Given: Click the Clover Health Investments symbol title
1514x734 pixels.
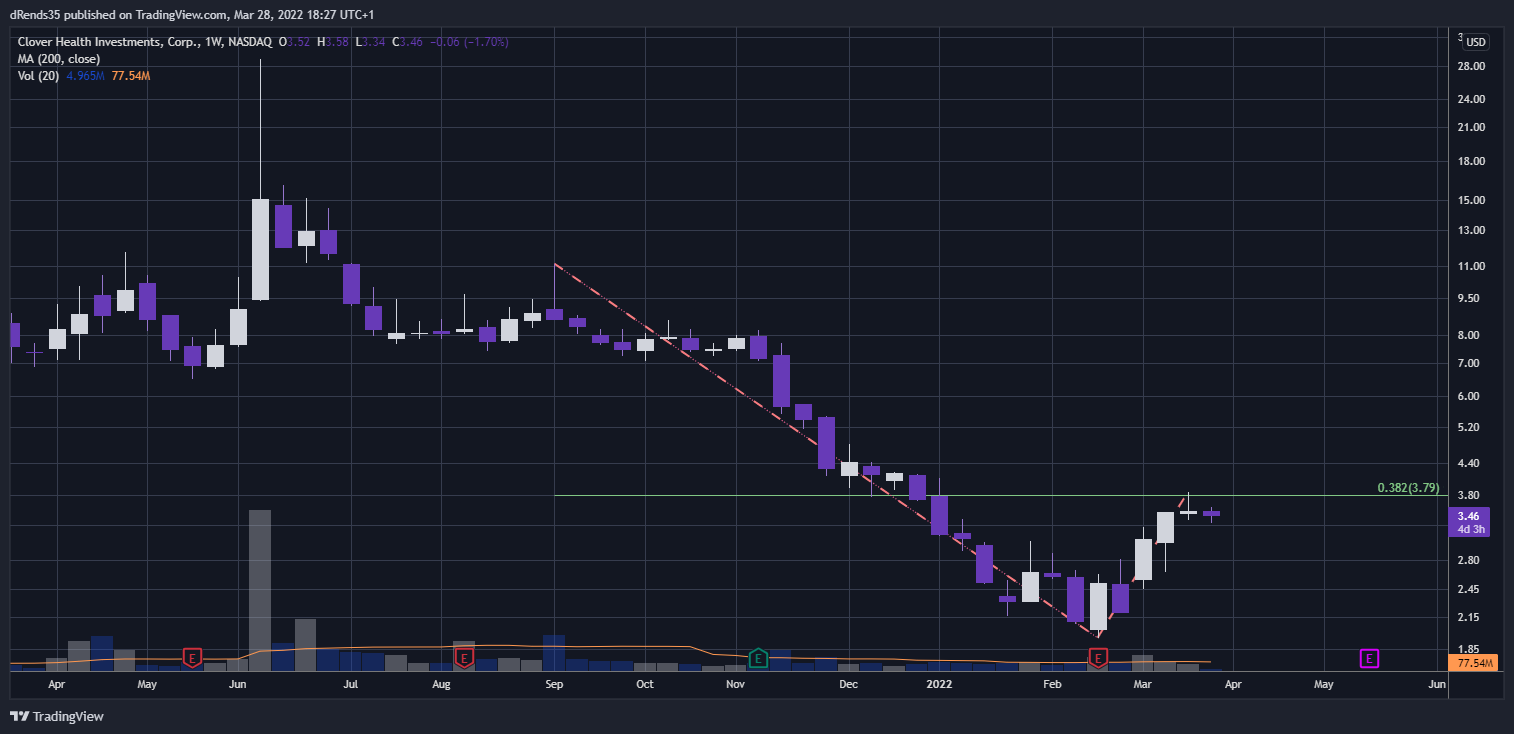Looking at the screenshot, I should coord(146,42).
